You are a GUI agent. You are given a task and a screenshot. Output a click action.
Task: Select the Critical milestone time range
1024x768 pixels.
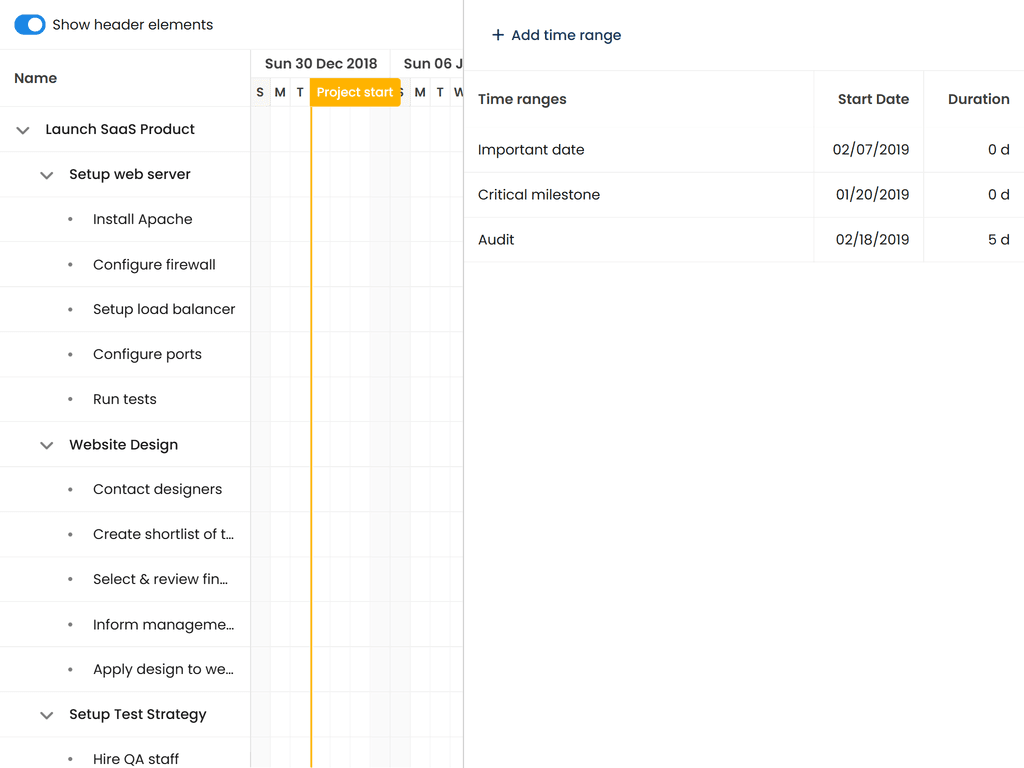(x=539, y=195)
